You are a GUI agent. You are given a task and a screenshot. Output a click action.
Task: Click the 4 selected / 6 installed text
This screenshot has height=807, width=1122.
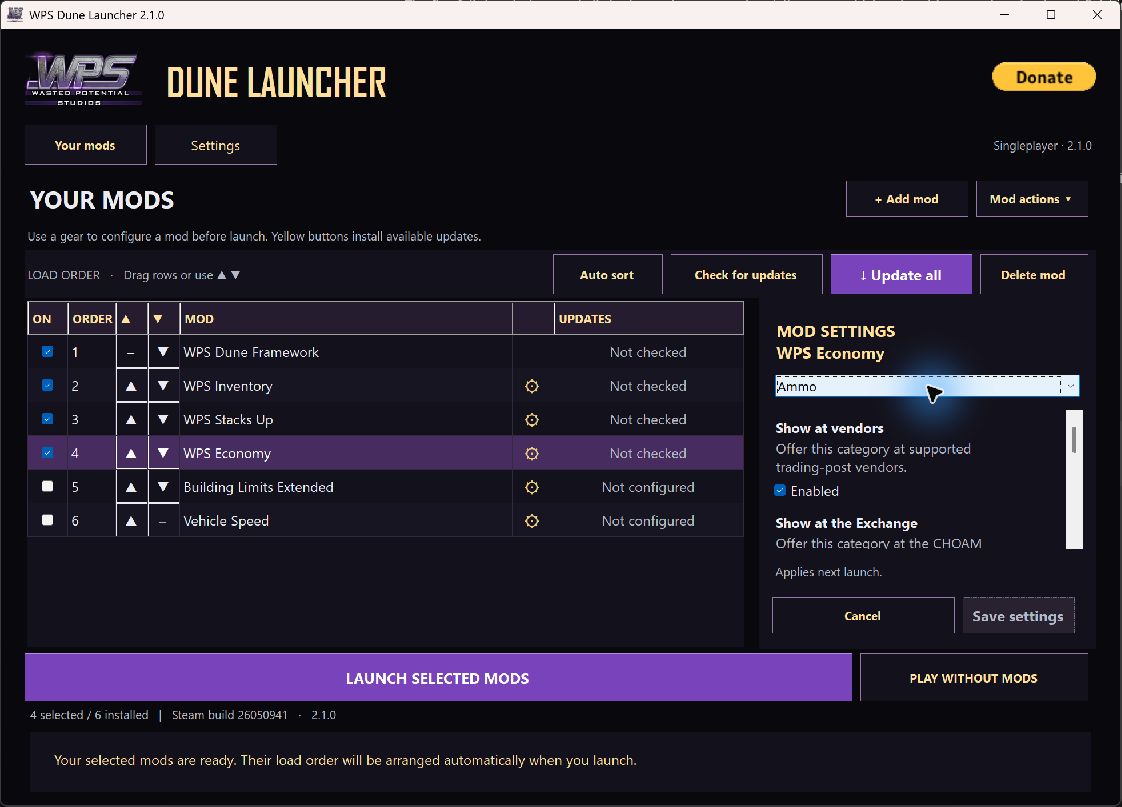pos(89,715)
